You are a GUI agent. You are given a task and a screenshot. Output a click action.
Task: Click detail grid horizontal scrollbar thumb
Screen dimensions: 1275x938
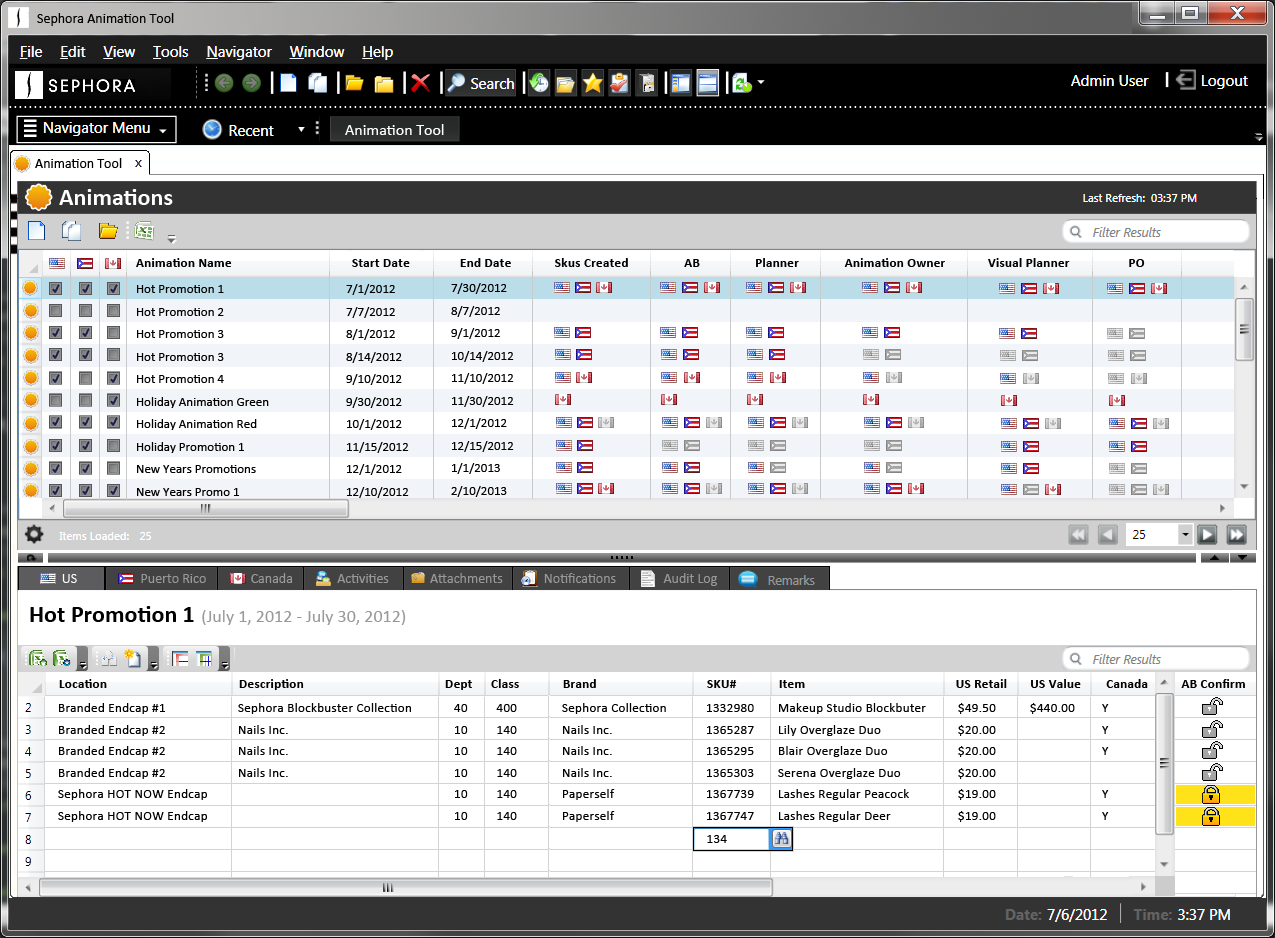[406, 887]
